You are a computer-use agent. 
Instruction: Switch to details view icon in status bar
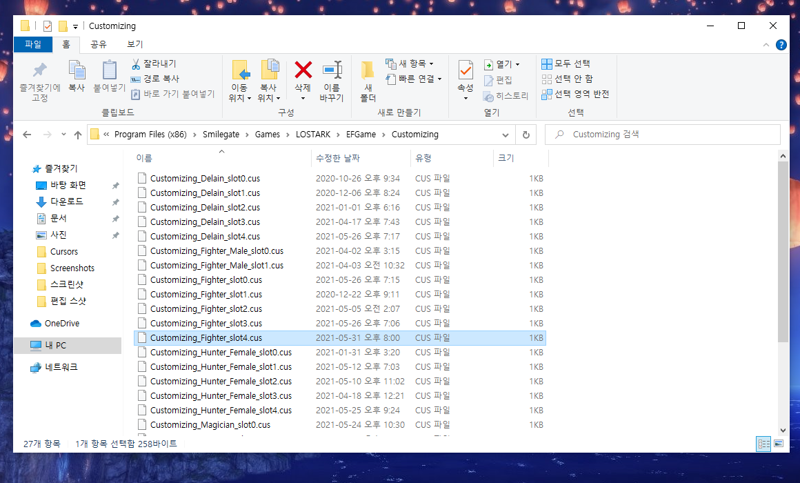click(763, 444)
